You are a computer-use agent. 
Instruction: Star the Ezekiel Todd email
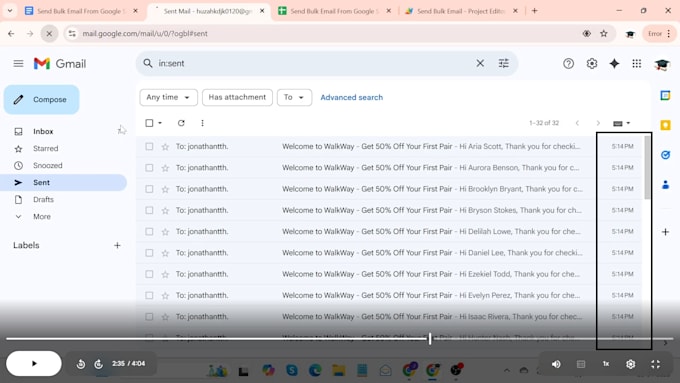tap(165, 274)
